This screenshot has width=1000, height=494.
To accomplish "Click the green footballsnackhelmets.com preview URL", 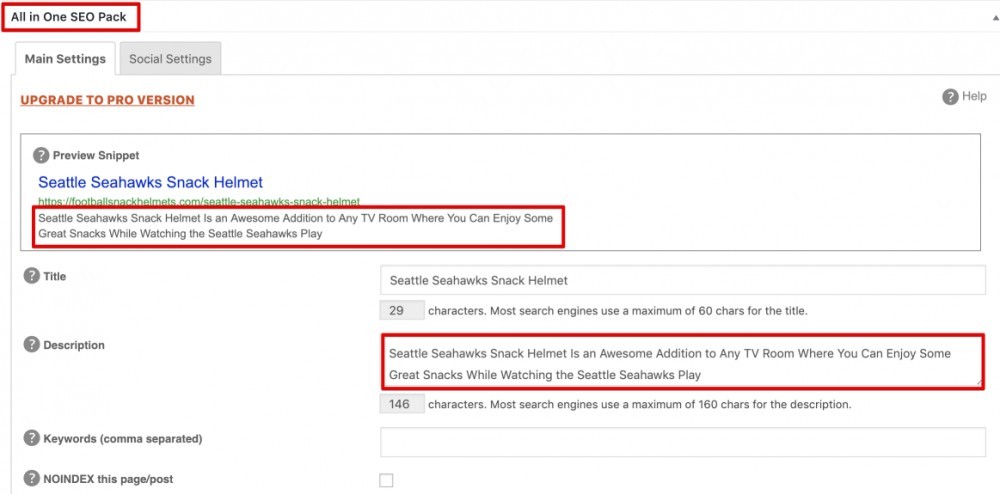I will pyautogui.click(x=199, y=201).
